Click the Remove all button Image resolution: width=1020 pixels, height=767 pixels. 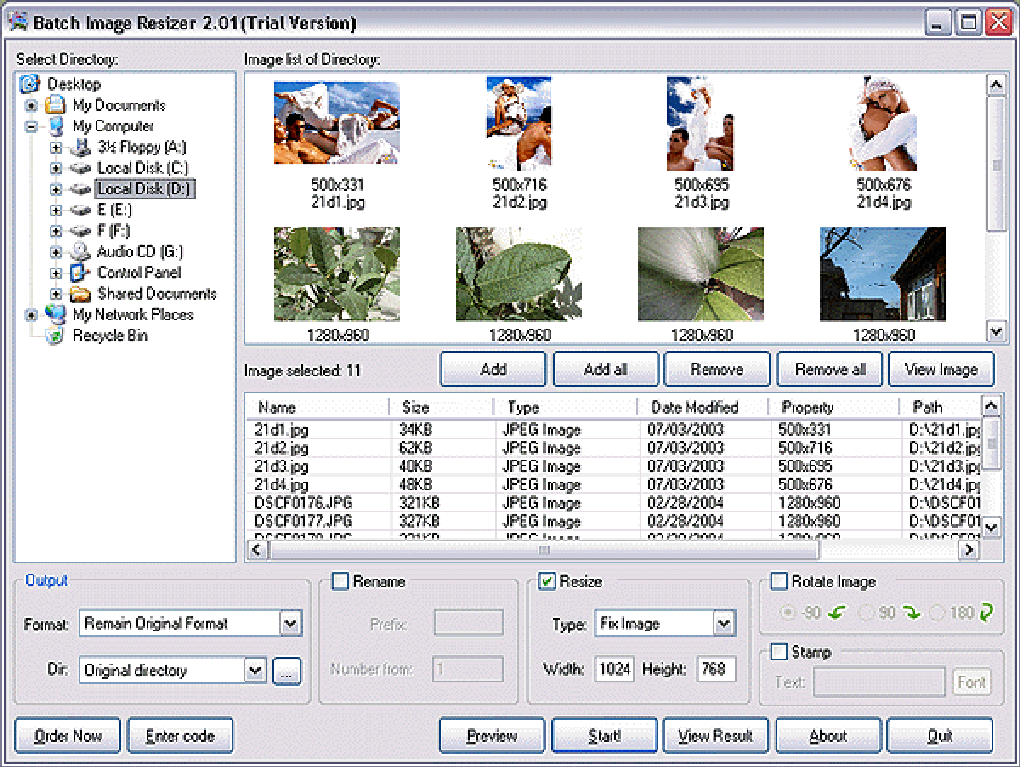click(x=830, y=369)
